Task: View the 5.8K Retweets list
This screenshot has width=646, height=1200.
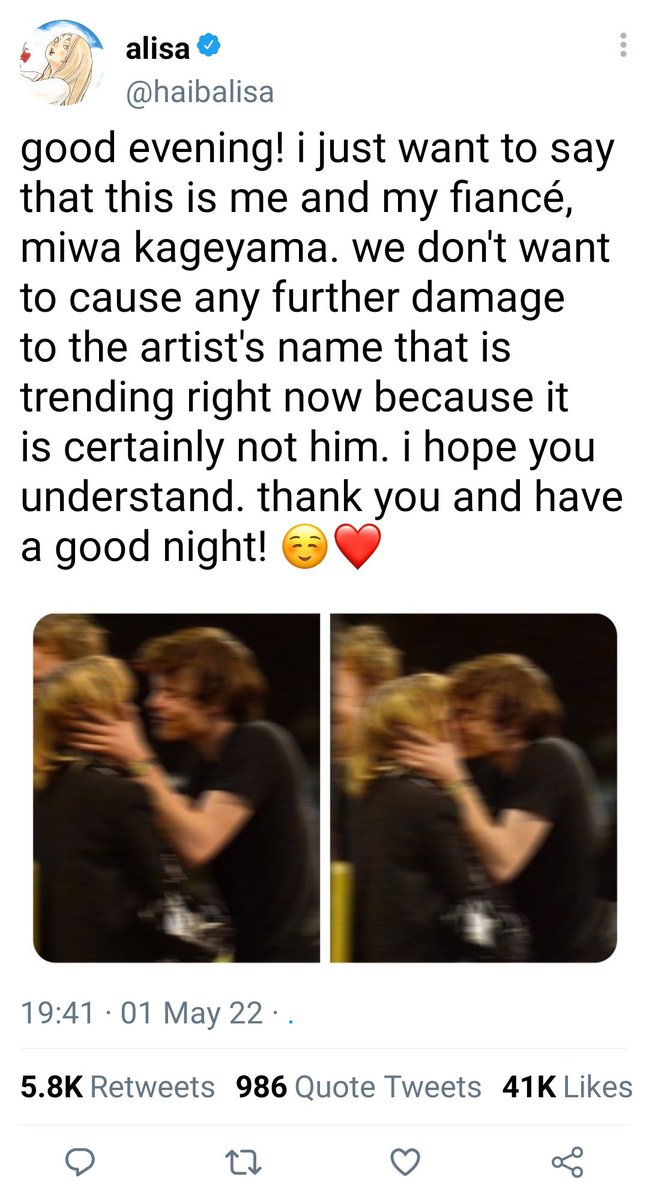Action: coord(118,1086)
